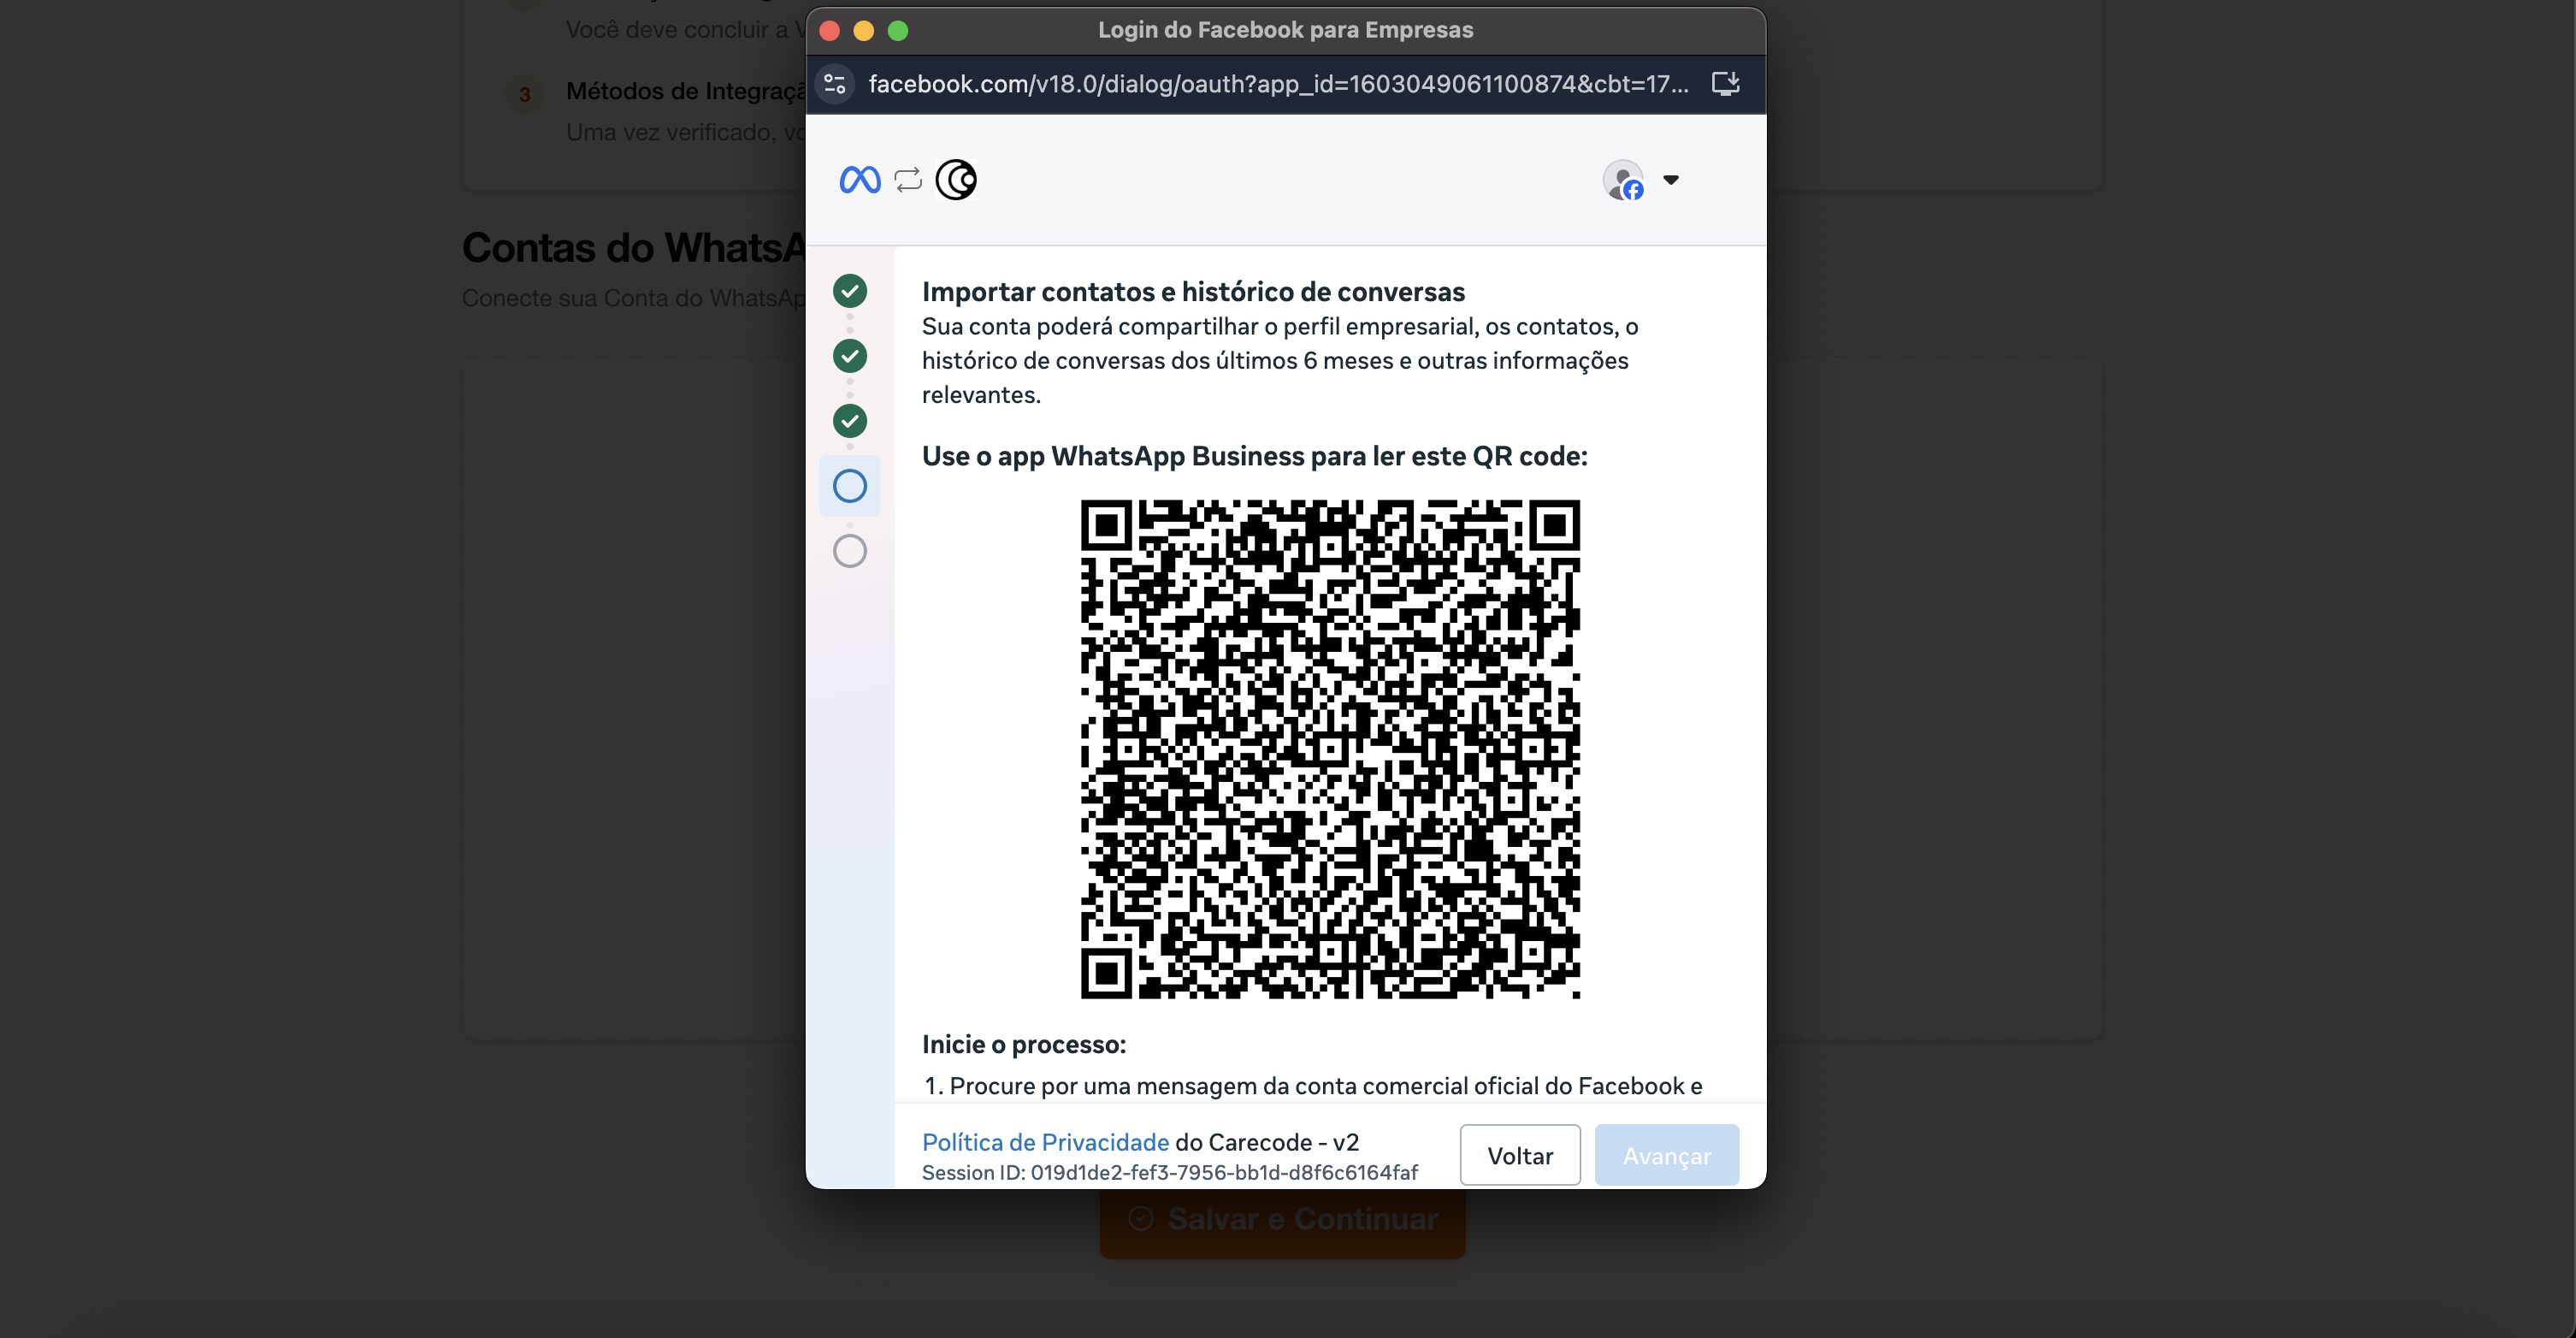Click the install app icon in address bar
Image resolution: width=2576 pixels, height=1338 pixels.
[x=1725, y=84]
